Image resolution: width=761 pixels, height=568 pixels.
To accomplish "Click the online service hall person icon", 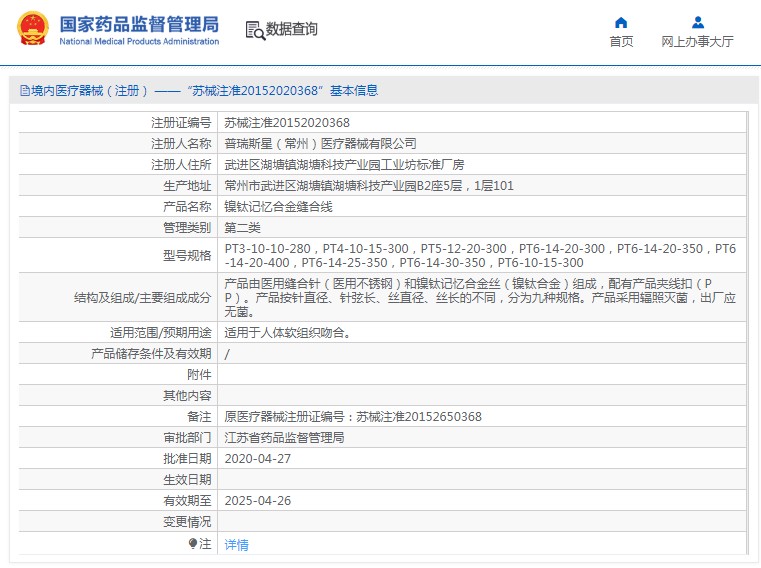I will pyautogui.click(x=697, y=22).
